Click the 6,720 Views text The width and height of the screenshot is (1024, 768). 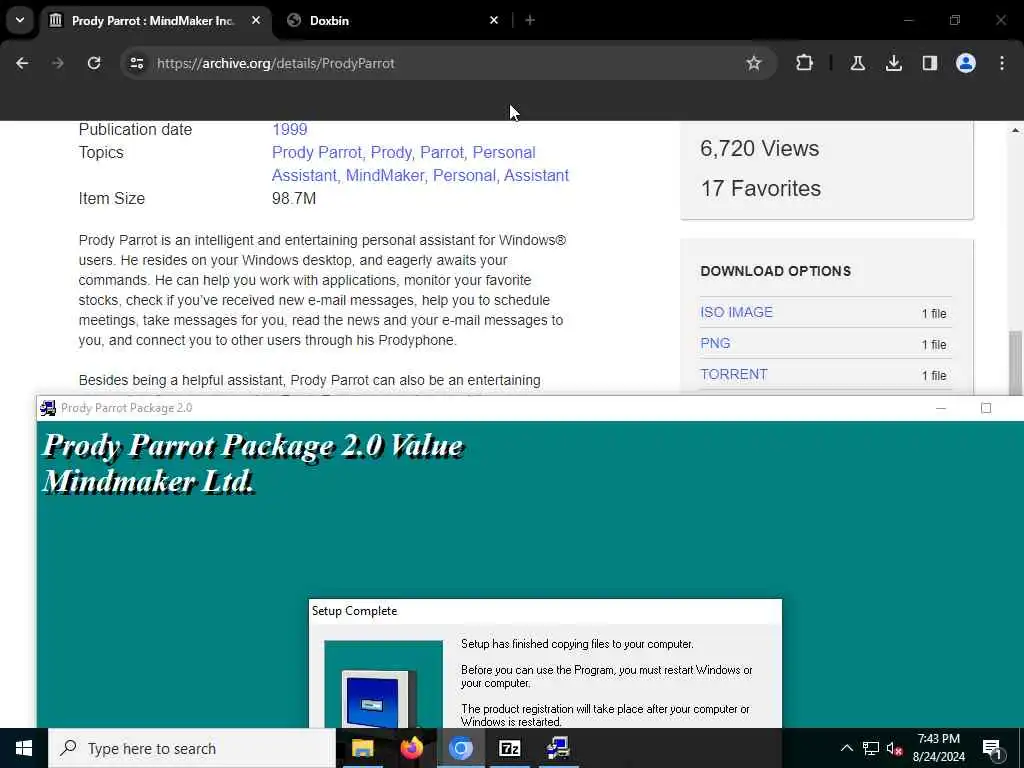point(760,148)
